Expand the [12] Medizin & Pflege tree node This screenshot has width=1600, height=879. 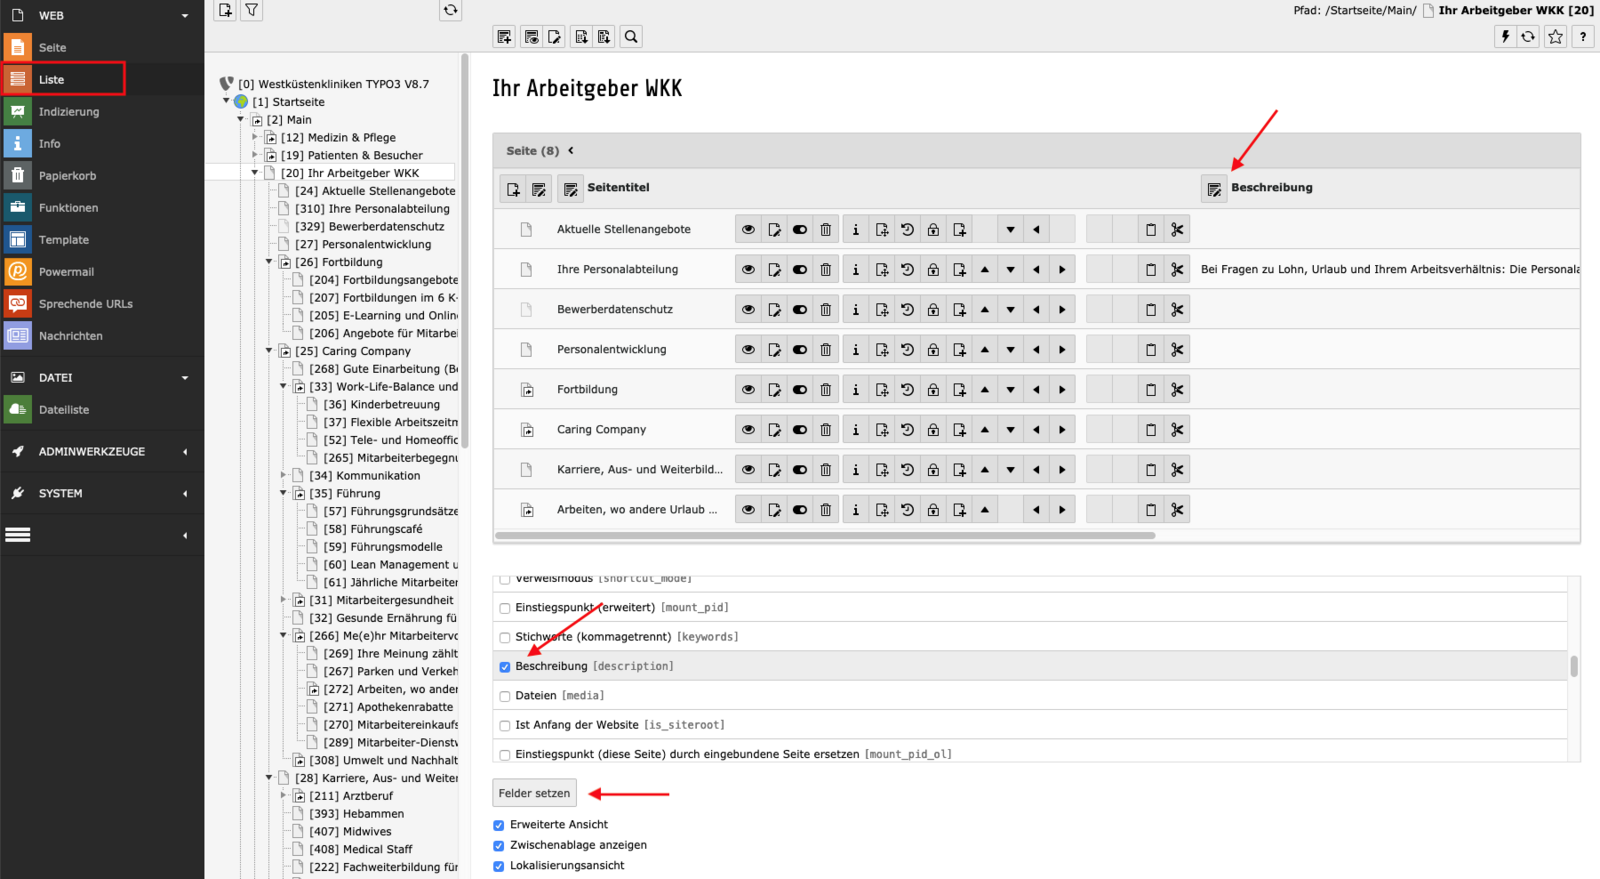255,138
